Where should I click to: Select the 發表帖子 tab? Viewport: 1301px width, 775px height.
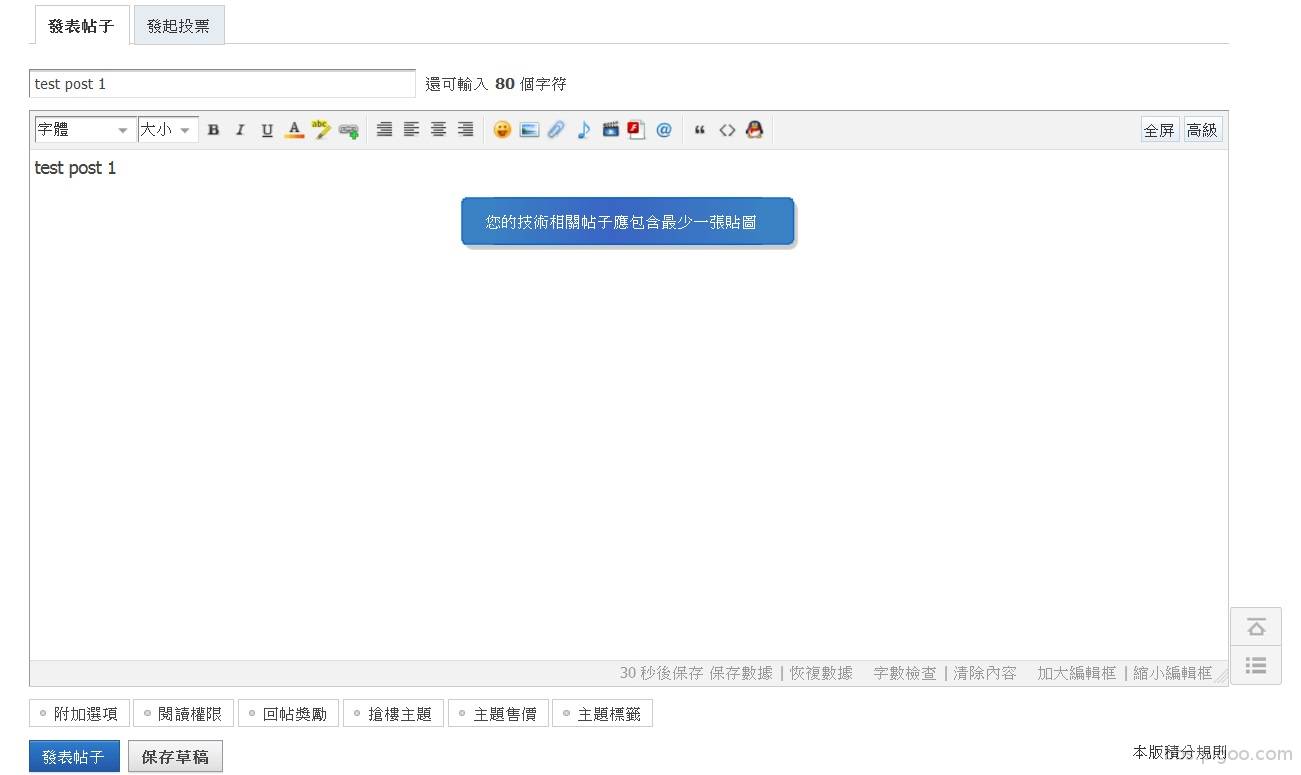click(81, 26)
